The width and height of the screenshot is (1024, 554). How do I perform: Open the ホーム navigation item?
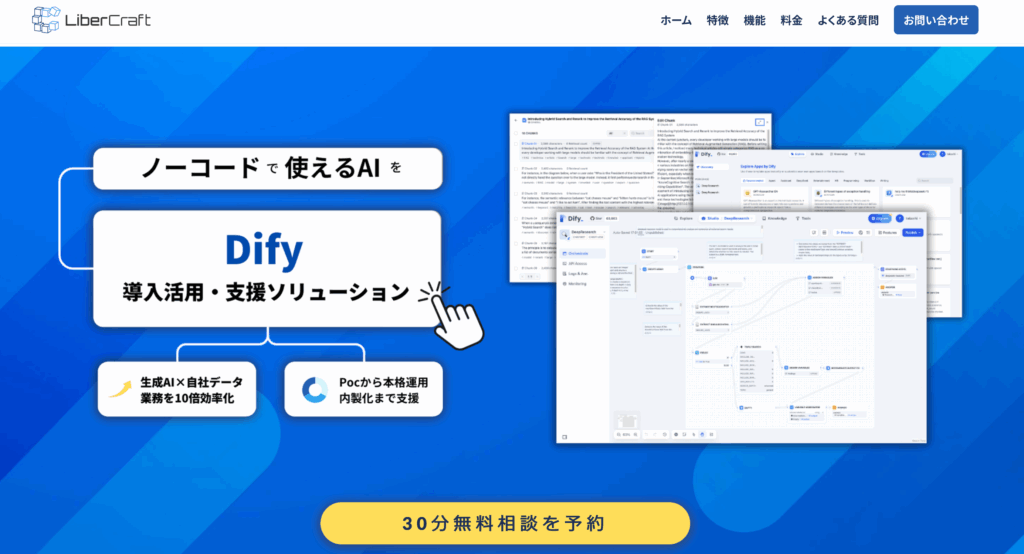pos(677,20)
